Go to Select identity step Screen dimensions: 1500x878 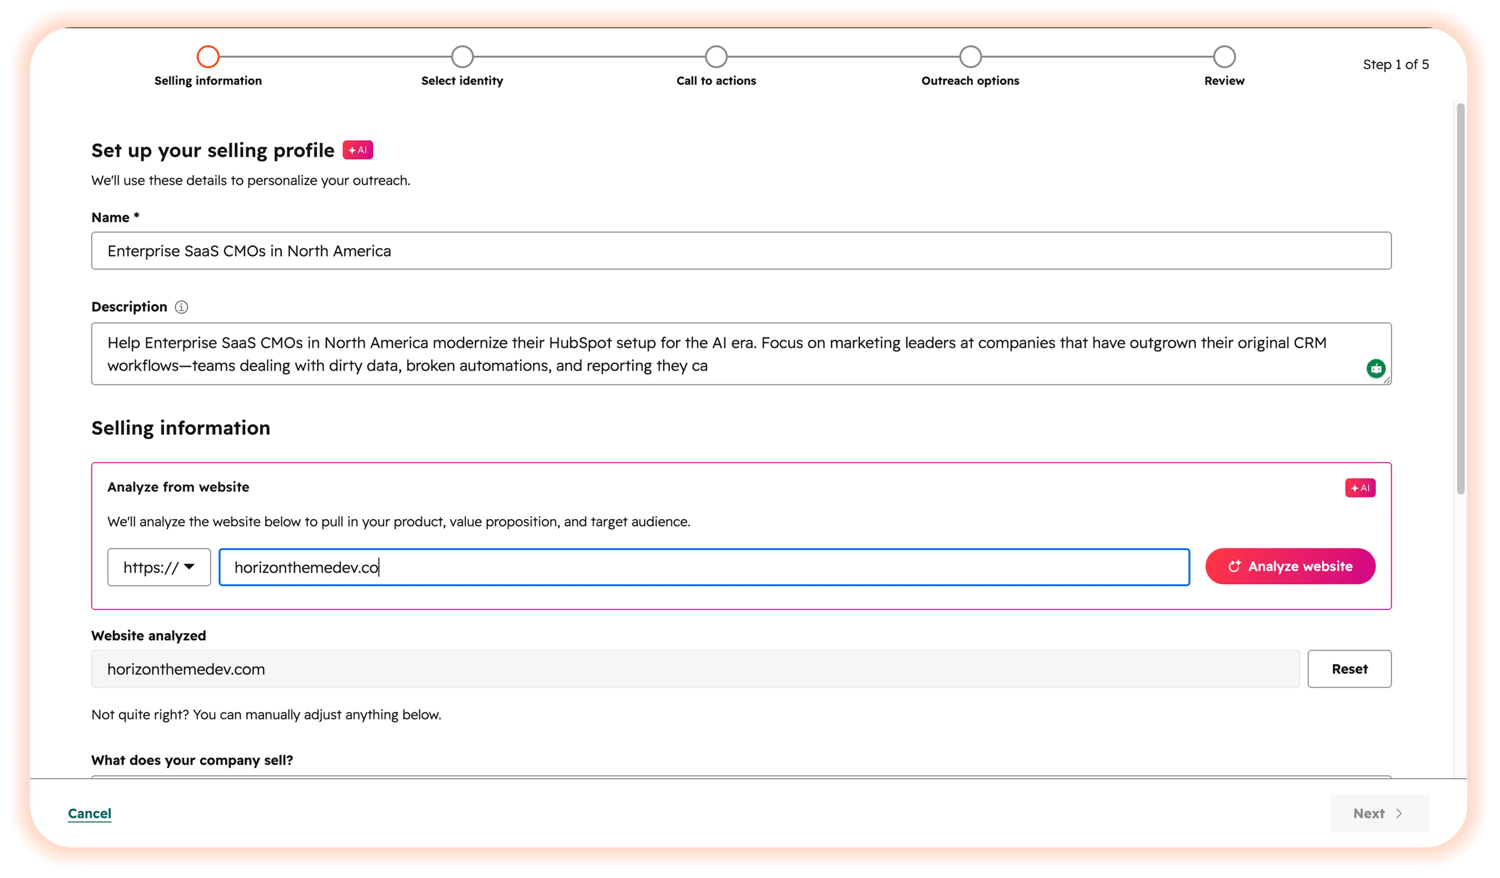(462, 57)
